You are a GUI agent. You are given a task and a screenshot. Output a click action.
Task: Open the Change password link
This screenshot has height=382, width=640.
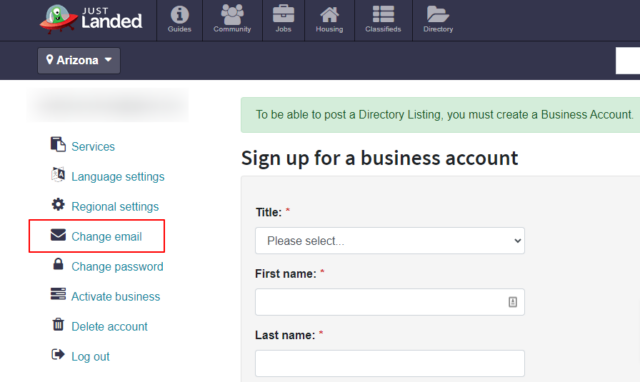(117, 267)
